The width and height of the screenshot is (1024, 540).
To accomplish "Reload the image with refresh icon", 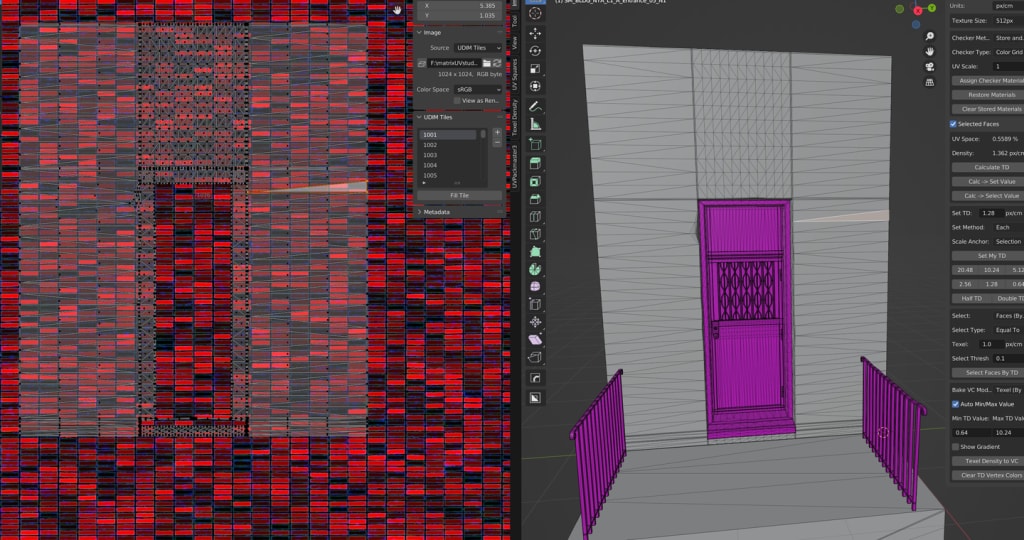I will 497,63.
